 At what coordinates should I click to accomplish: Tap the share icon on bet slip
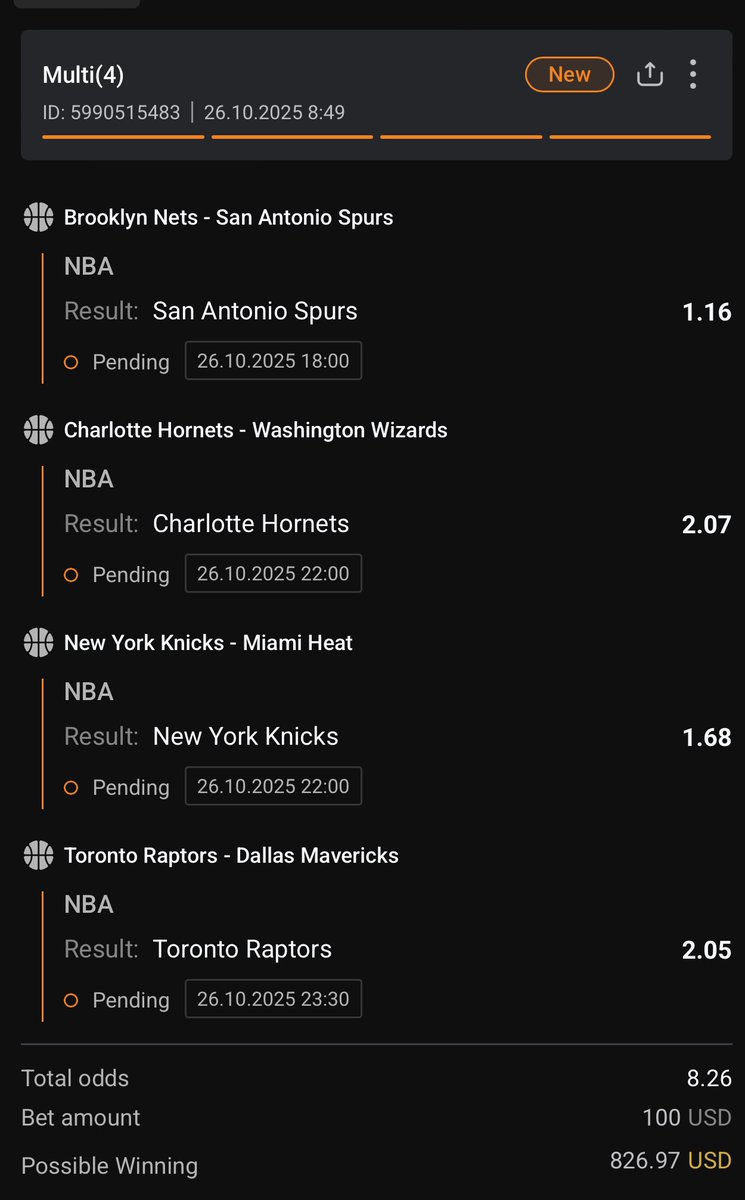(650, 75)
